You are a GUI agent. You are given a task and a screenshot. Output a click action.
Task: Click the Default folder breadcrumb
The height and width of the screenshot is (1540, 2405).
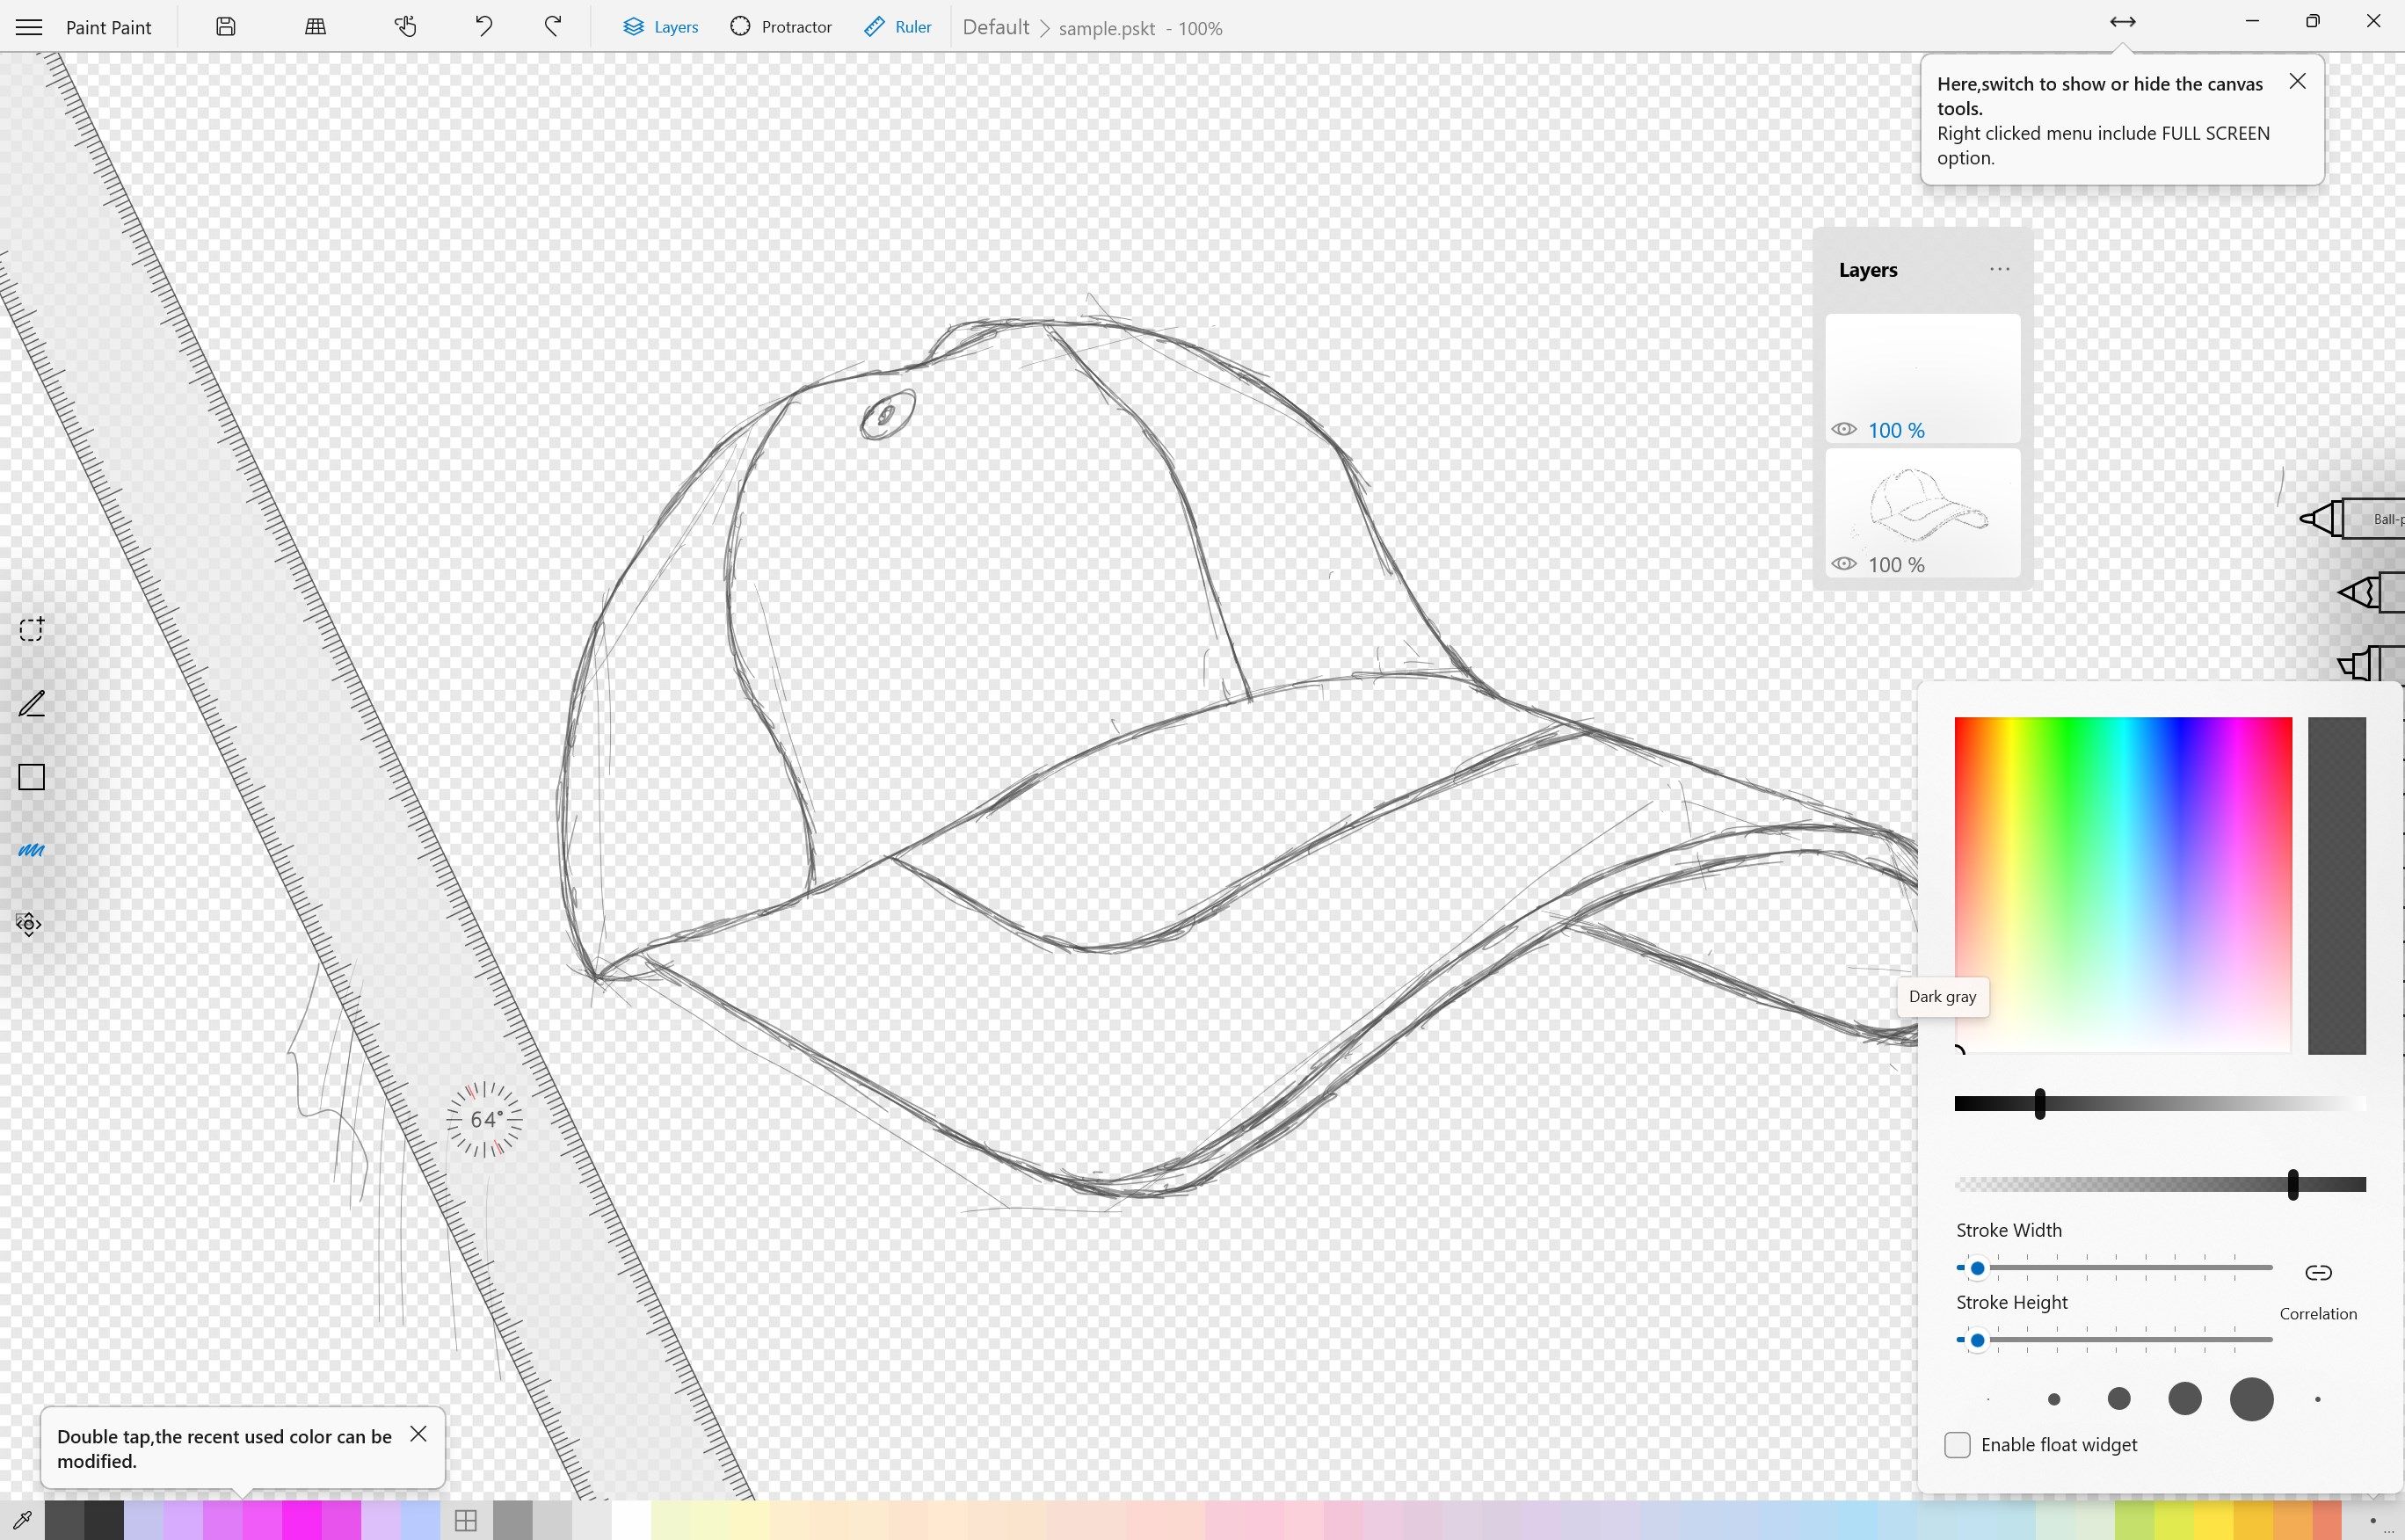pos(995,28)
